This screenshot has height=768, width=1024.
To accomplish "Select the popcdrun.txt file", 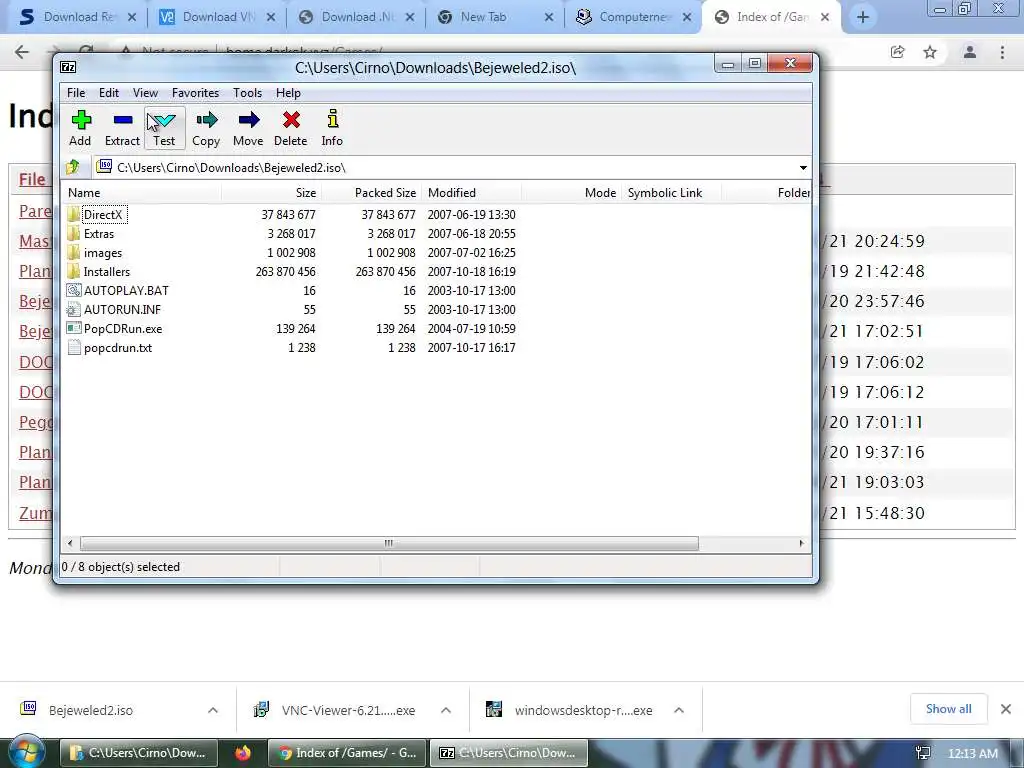I will tap(118, 347).
